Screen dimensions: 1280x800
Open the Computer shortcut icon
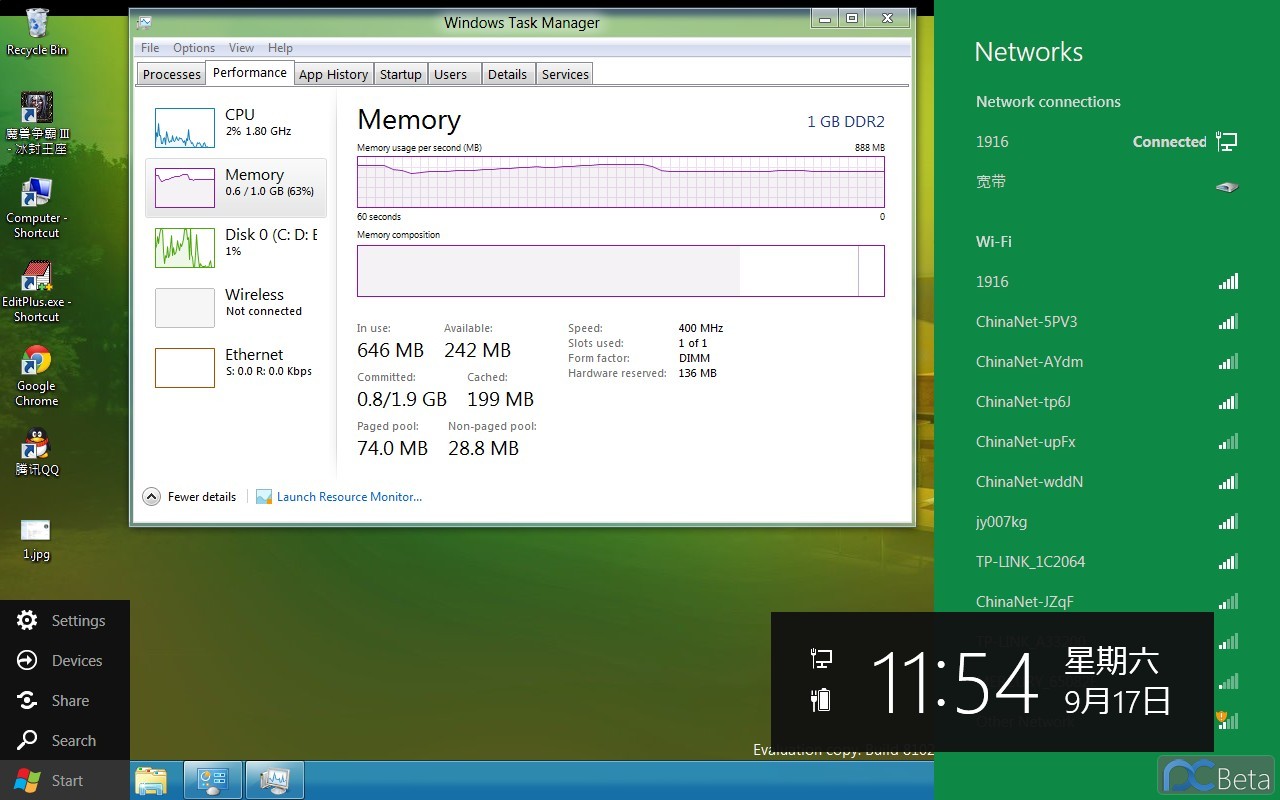36,208
